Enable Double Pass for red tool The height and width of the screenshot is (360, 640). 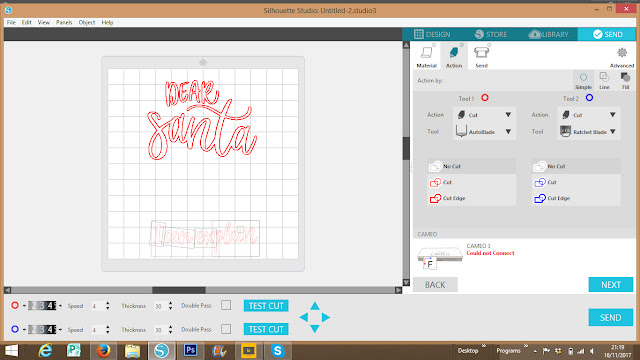click(226, 305)
